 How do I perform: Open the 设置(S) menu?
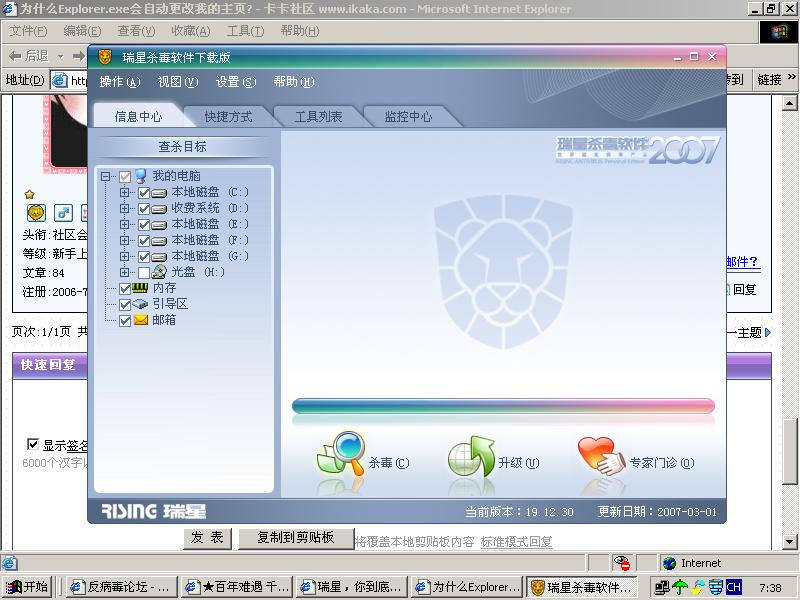pyautogui.click(x=236, y=82)
